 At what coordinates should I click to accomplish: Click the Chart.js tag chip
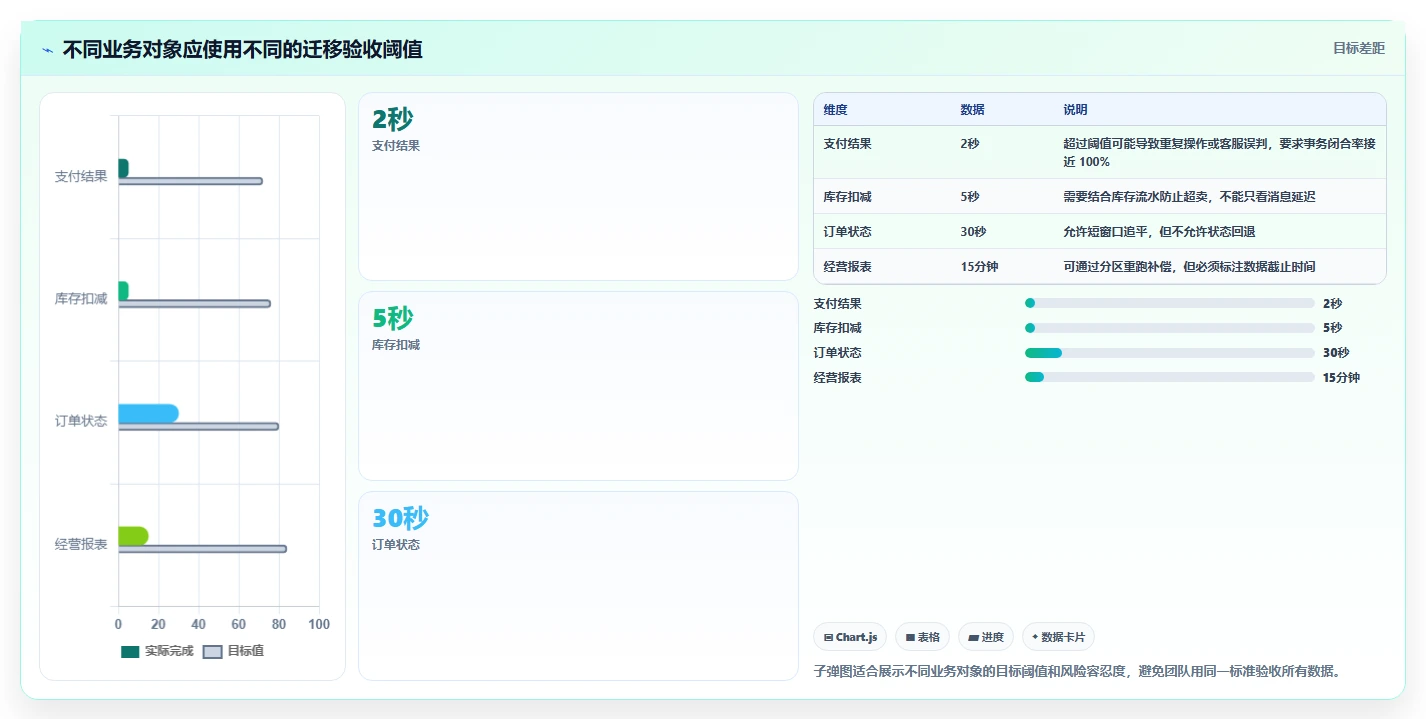tap(850, 637)
